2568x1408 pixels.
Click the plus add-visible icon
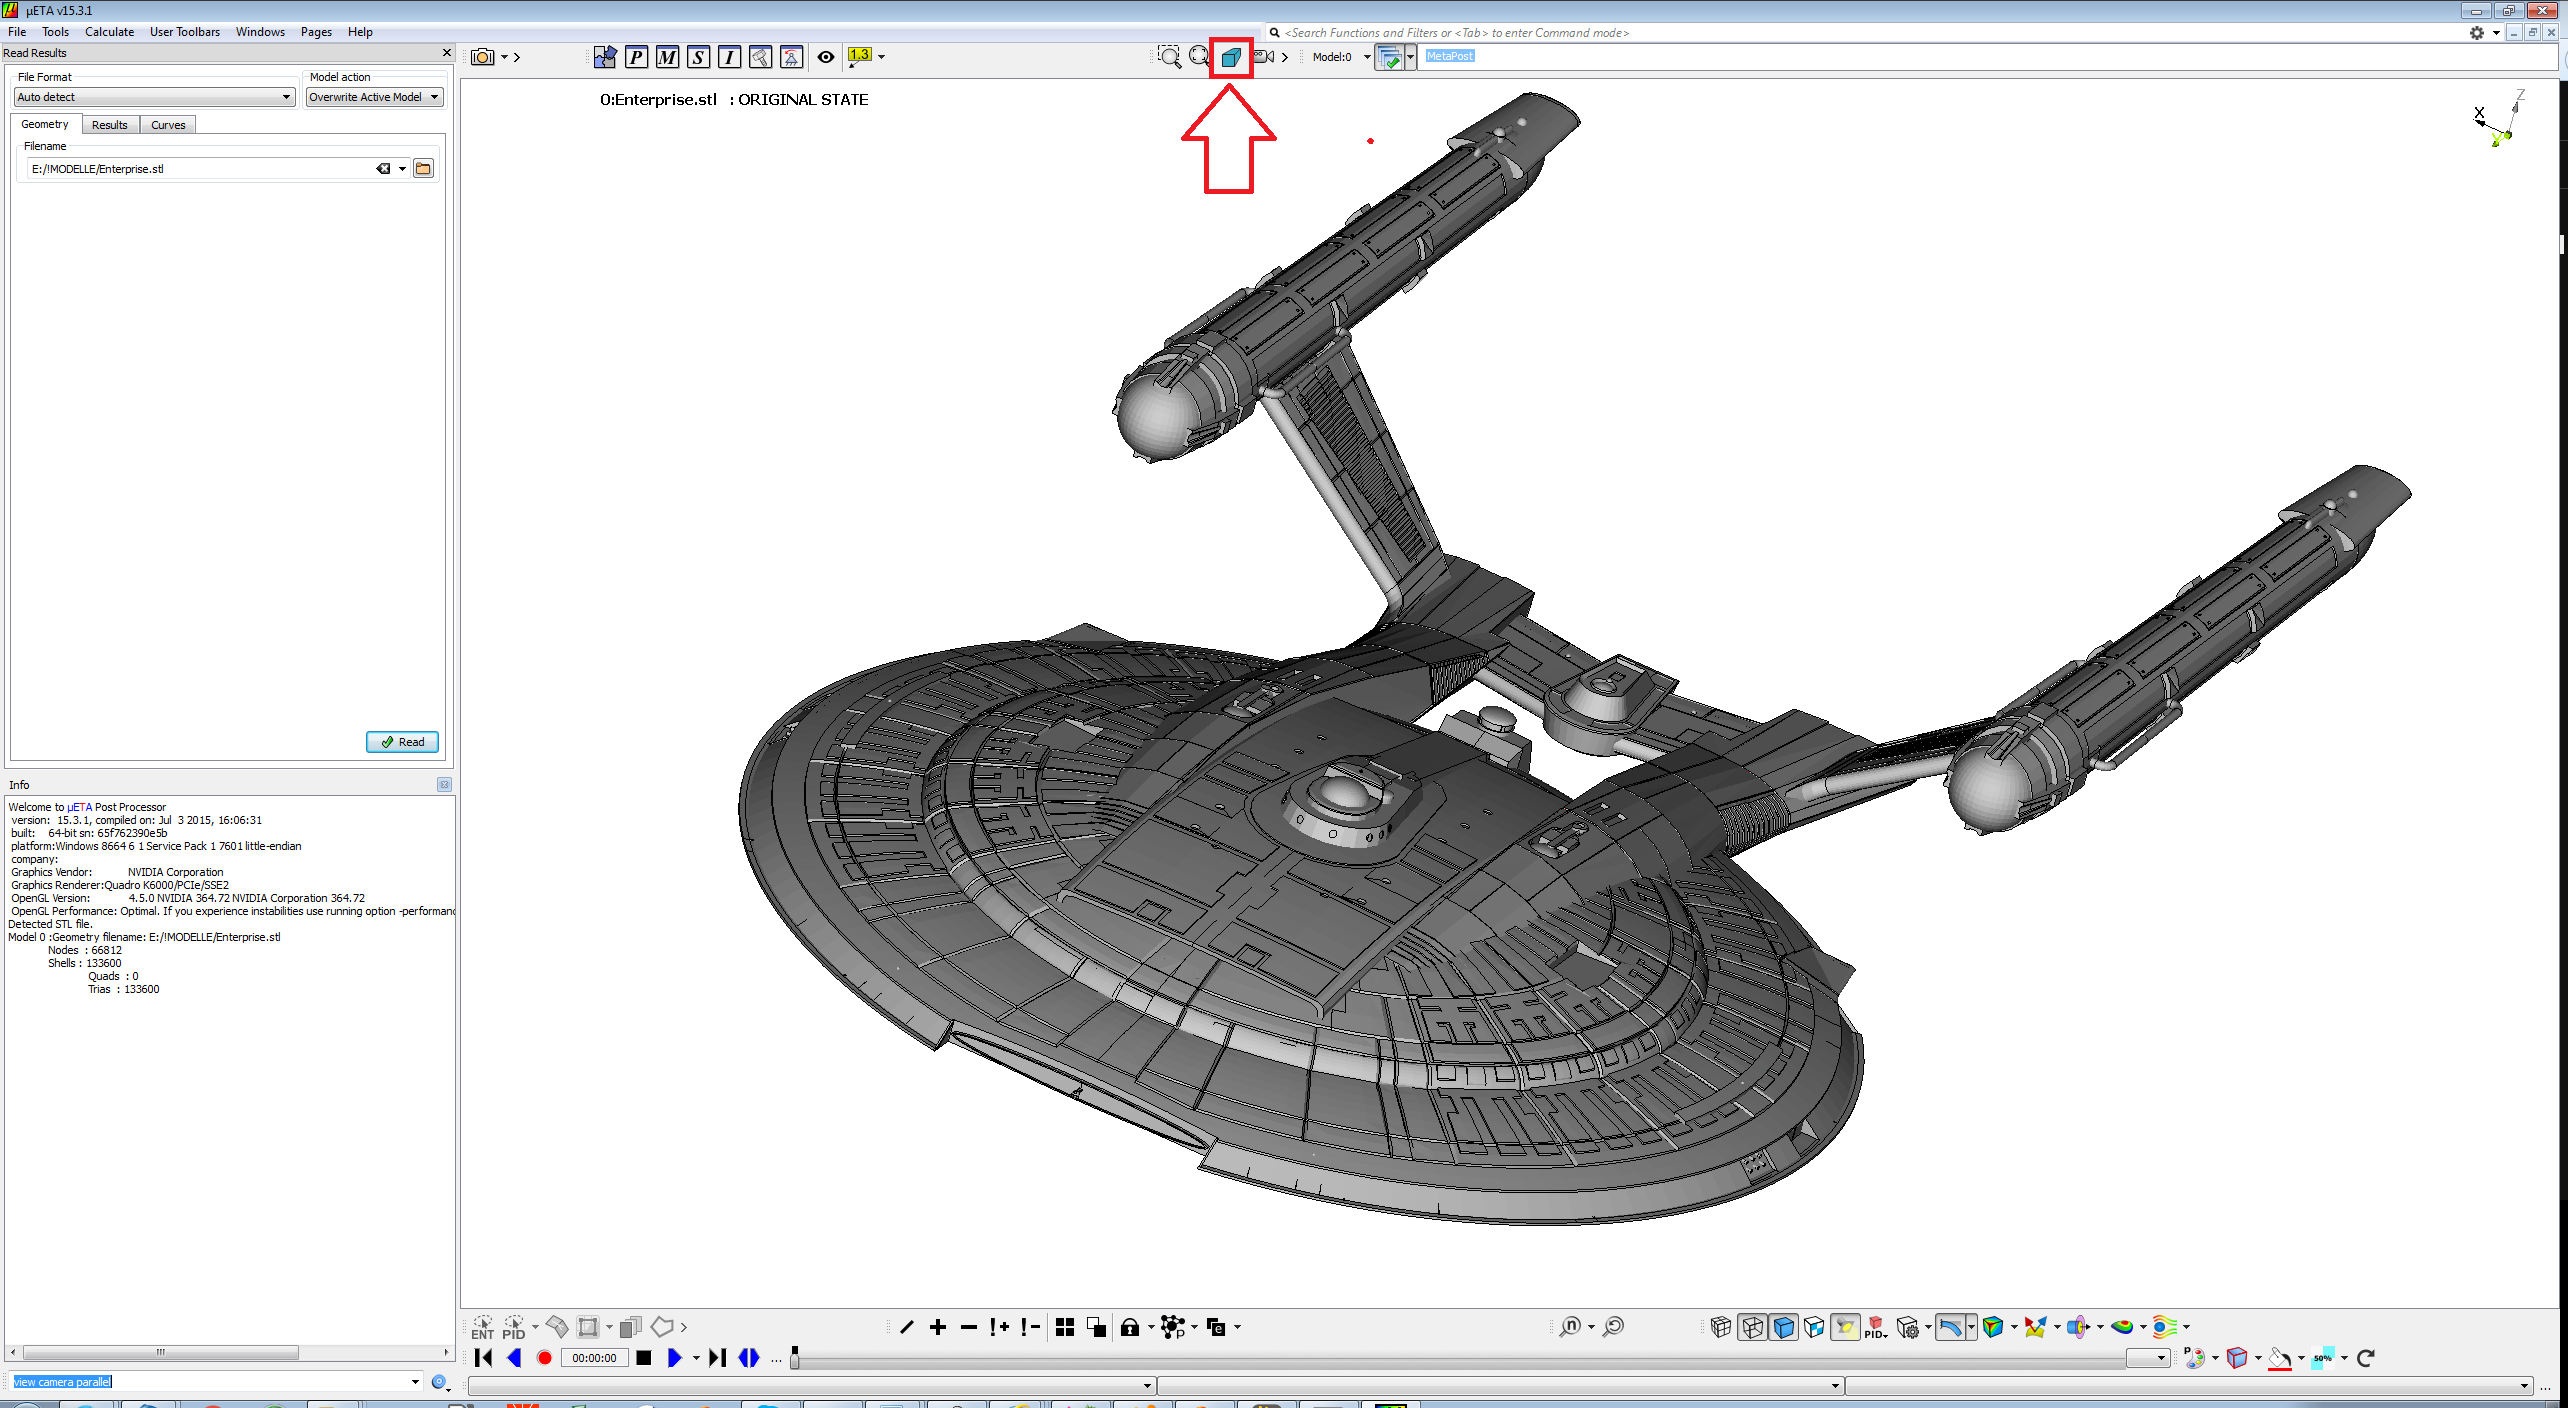point(938,1327)
